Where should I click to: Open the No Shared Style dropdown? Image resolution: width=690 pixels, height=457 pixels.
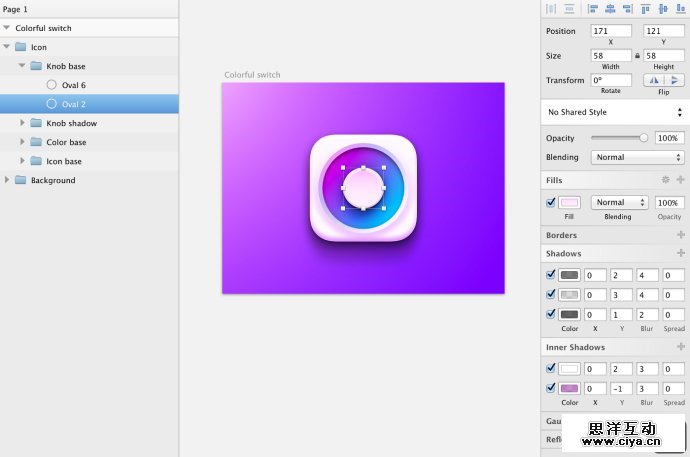coord(614,113)
